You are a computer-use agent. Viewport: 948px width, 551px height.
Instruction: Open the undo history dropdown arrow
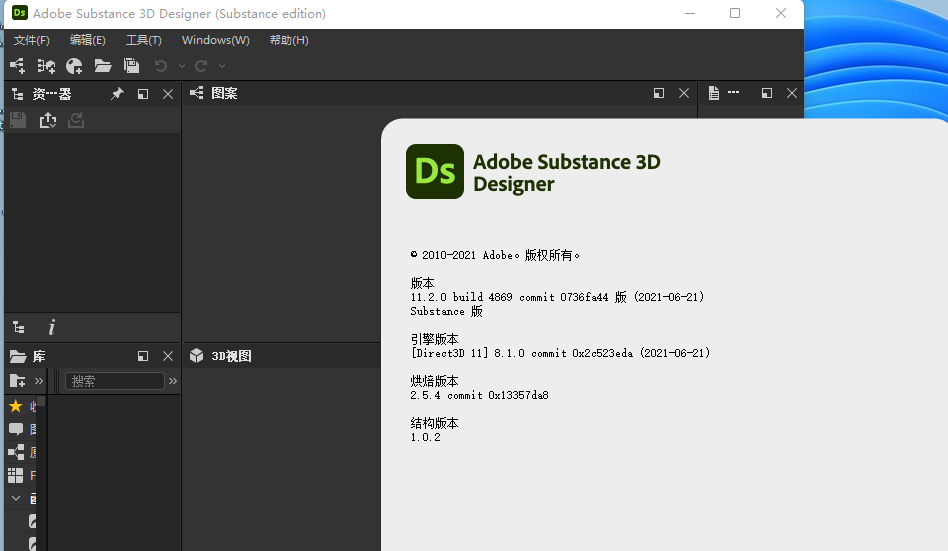coord(181,67)
